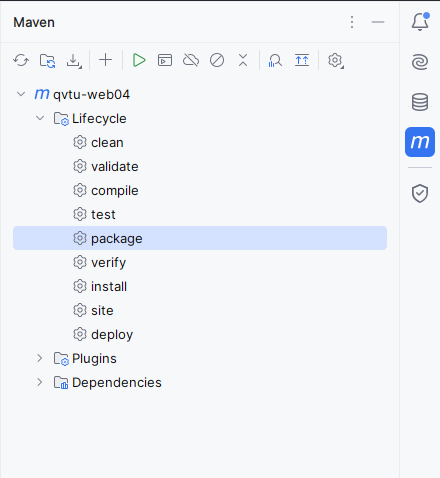Open Maven panel options menu
Viewport: 440px width, 478px height.
pyautogui.click(x=352, y=22)
